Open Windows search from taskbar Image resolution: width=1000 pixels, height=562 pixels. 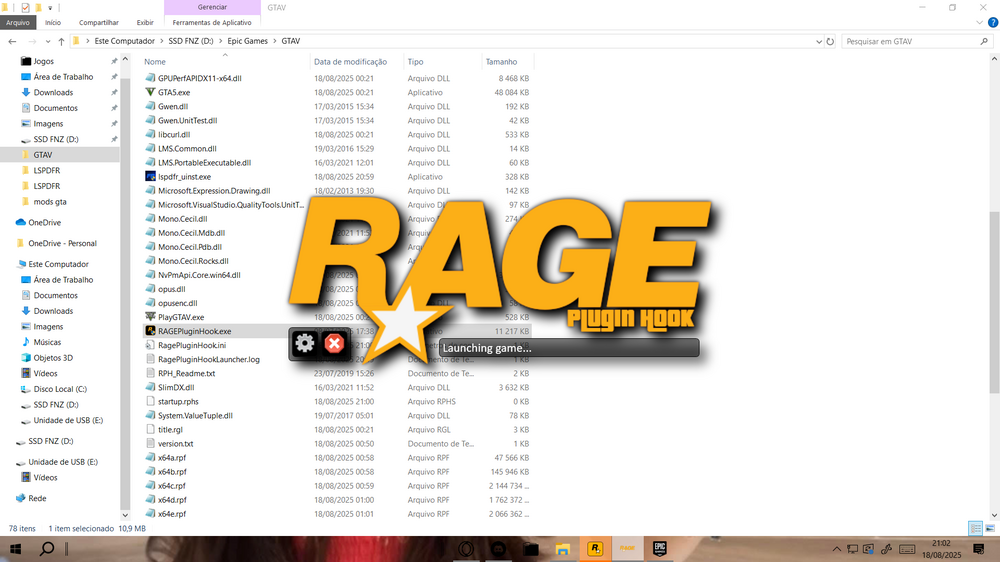click(x=47, y=549)
